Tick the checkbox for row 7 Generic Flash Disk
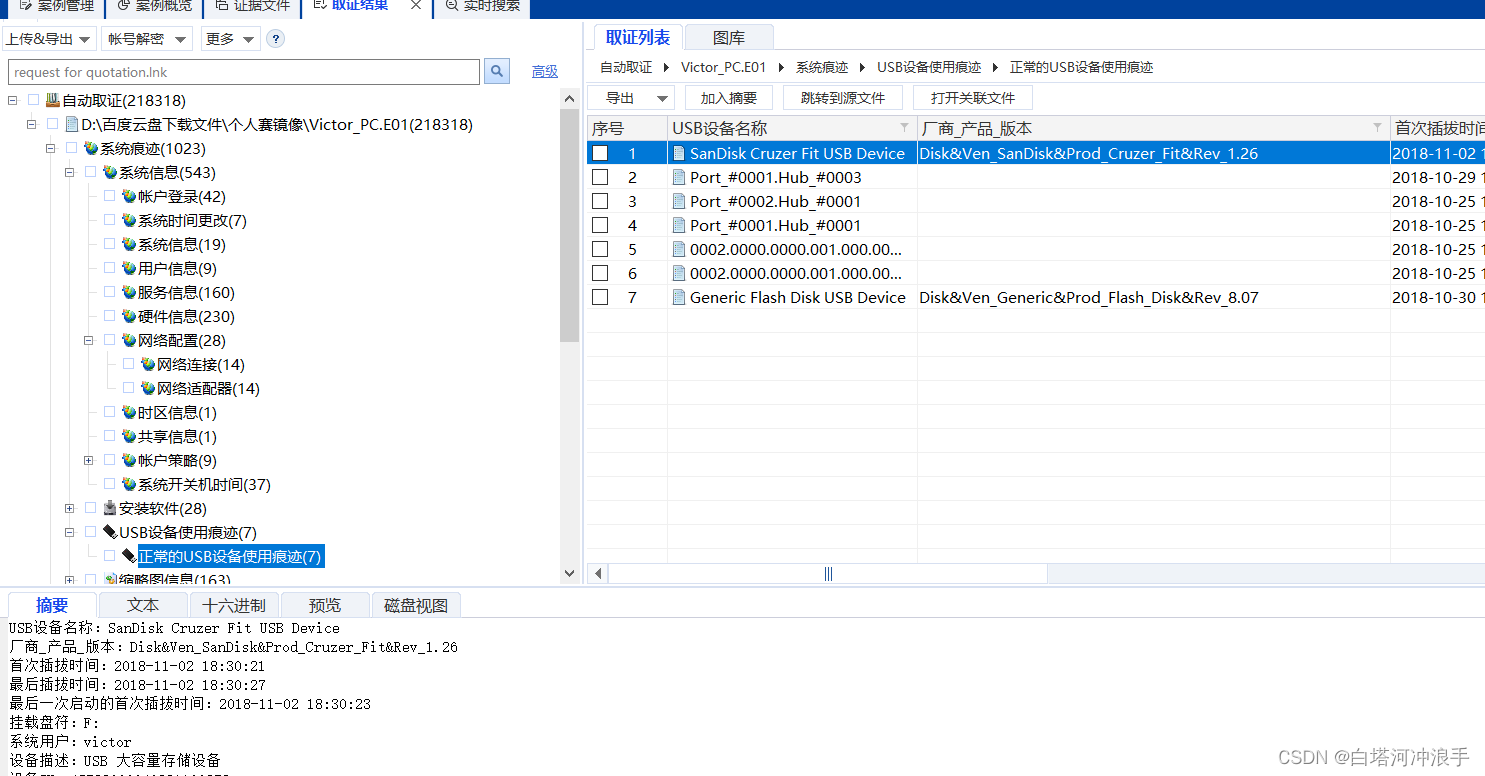1485x776 pixels. click(x=600, y=297)
